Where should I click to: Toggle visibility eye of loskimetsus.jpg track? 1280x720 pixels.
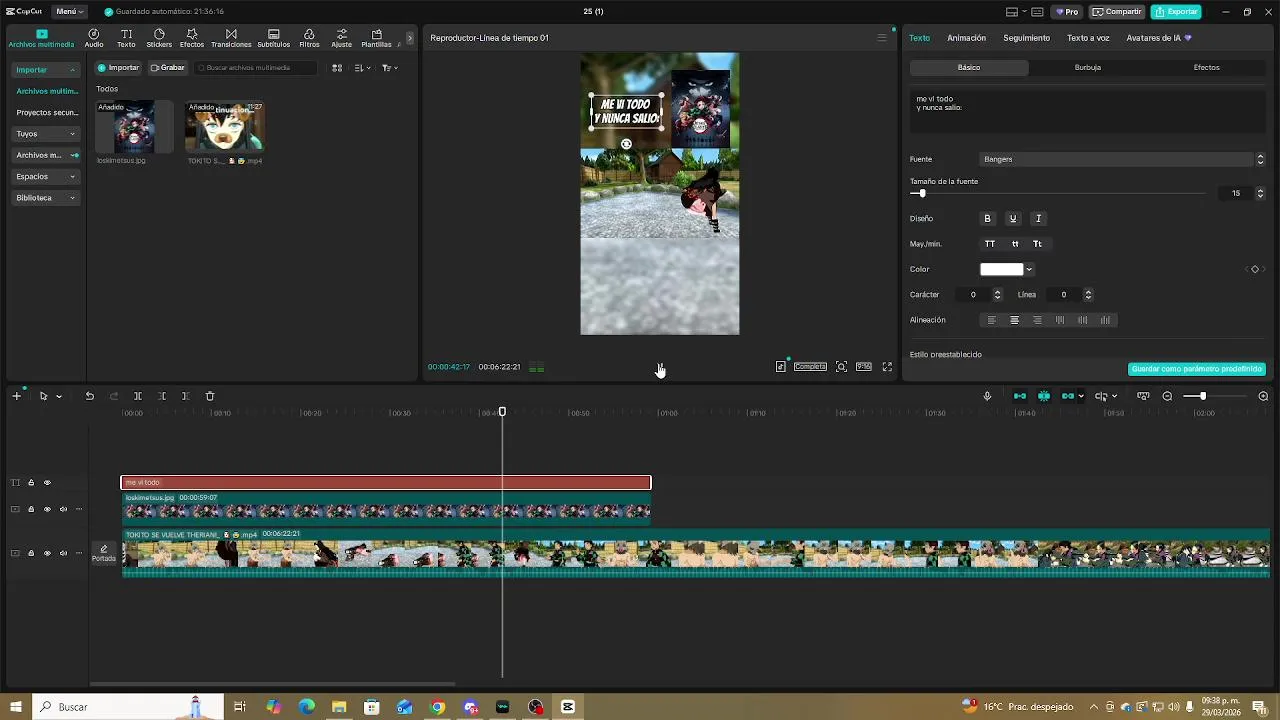coord(47,509)
